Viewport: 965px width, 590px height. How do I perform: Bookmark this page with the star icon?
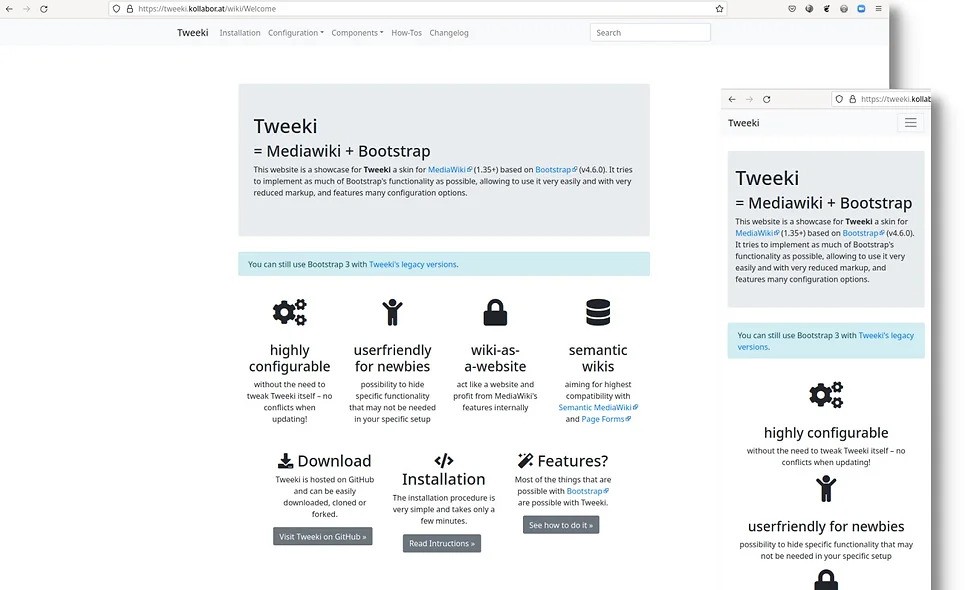coord(719,9)
